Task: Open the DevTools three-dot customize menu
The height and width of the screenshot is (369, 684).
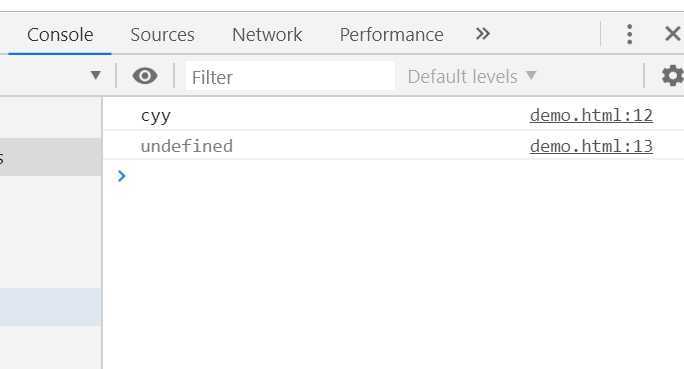Action: coord(629,34)
